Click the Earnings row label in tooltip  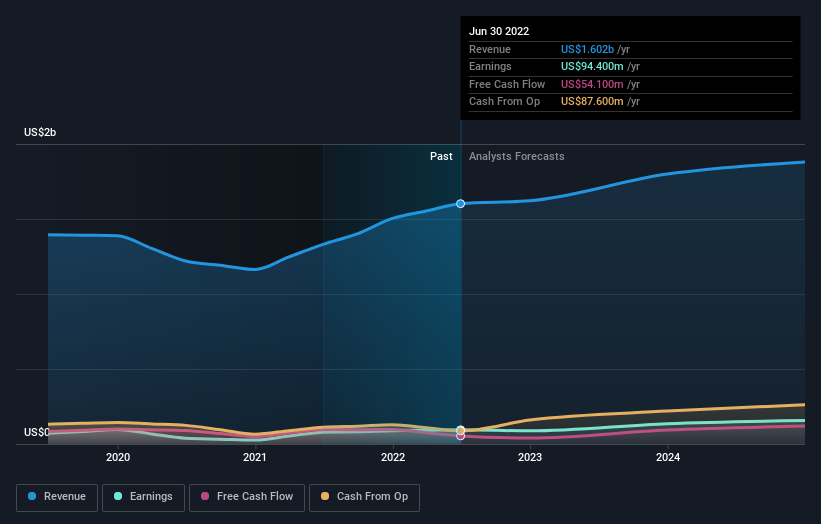click(x=490, y=66)
